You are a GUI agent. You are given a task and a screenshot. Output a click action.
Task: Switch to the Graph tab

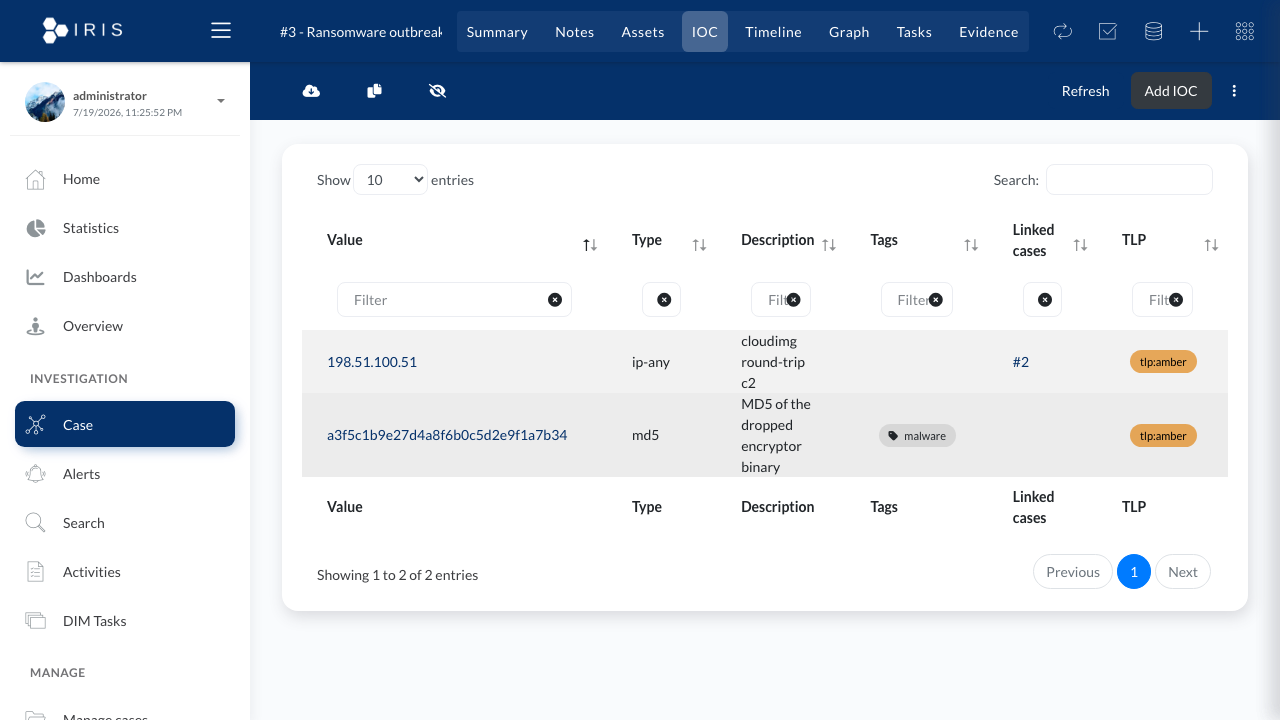pos(849,31)
